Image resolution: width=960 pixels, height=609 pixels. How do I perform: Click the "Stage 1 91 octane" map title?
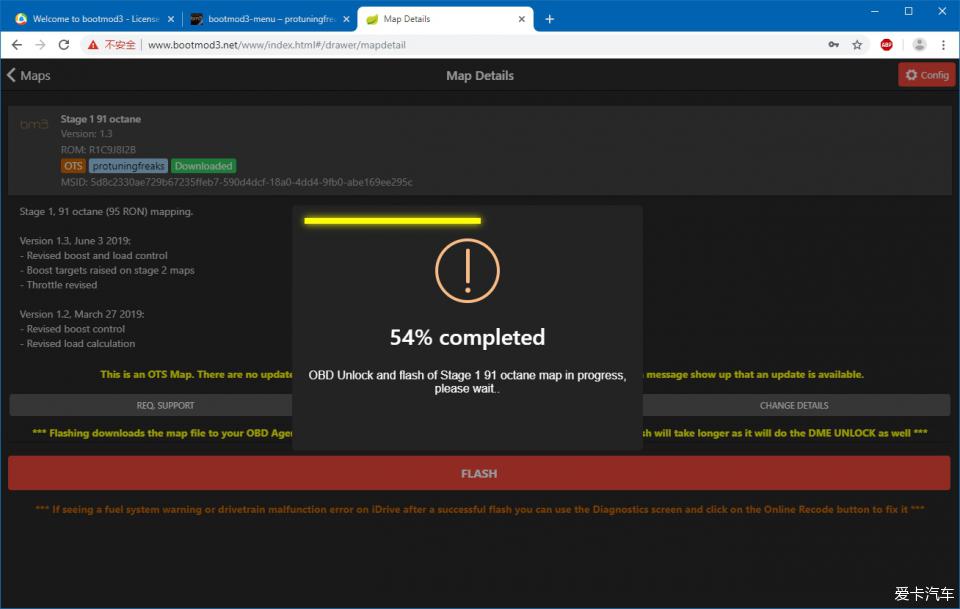(x=100, y=119)
